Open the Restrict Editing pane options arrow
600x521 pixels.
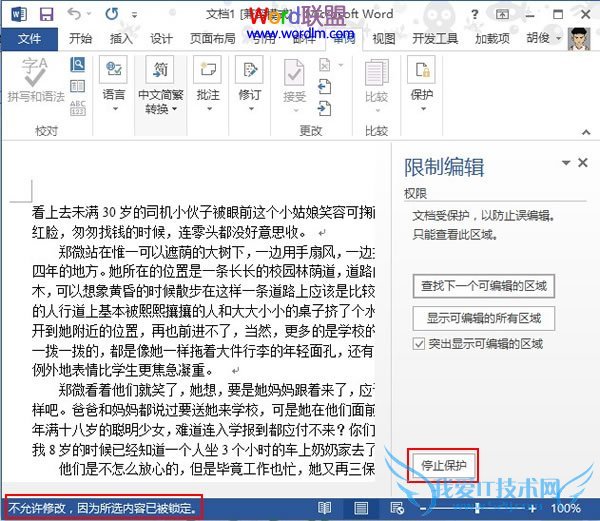566,162
